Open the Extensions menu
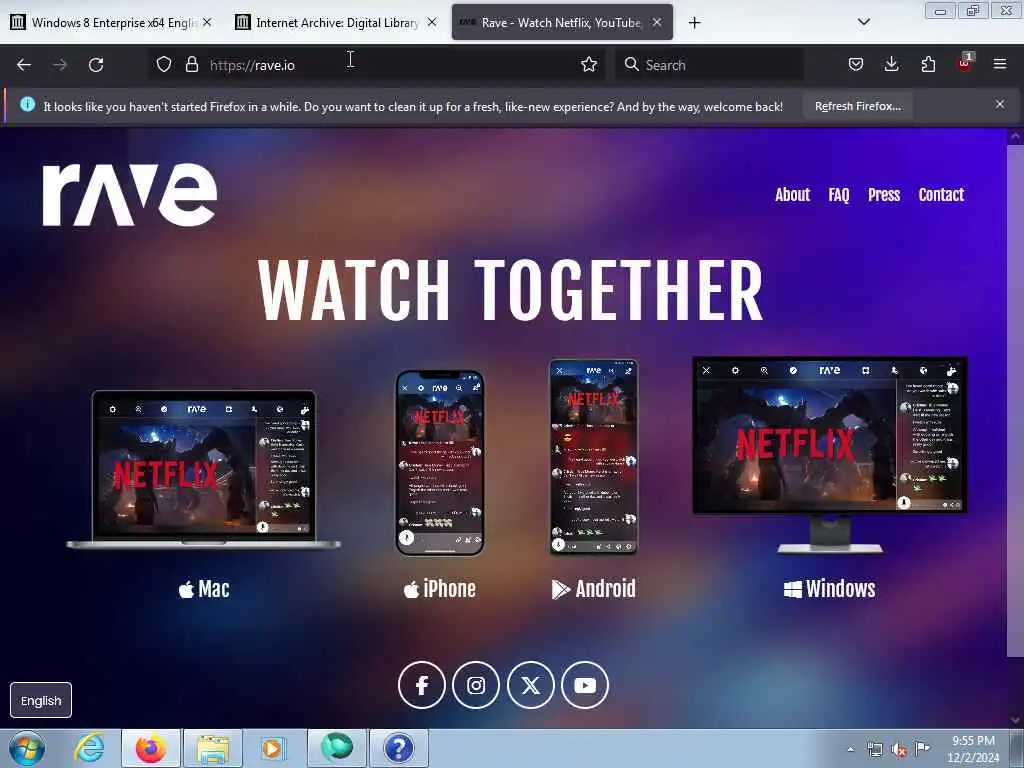Screen dimensions: 1024x768 tap(928, 64)
